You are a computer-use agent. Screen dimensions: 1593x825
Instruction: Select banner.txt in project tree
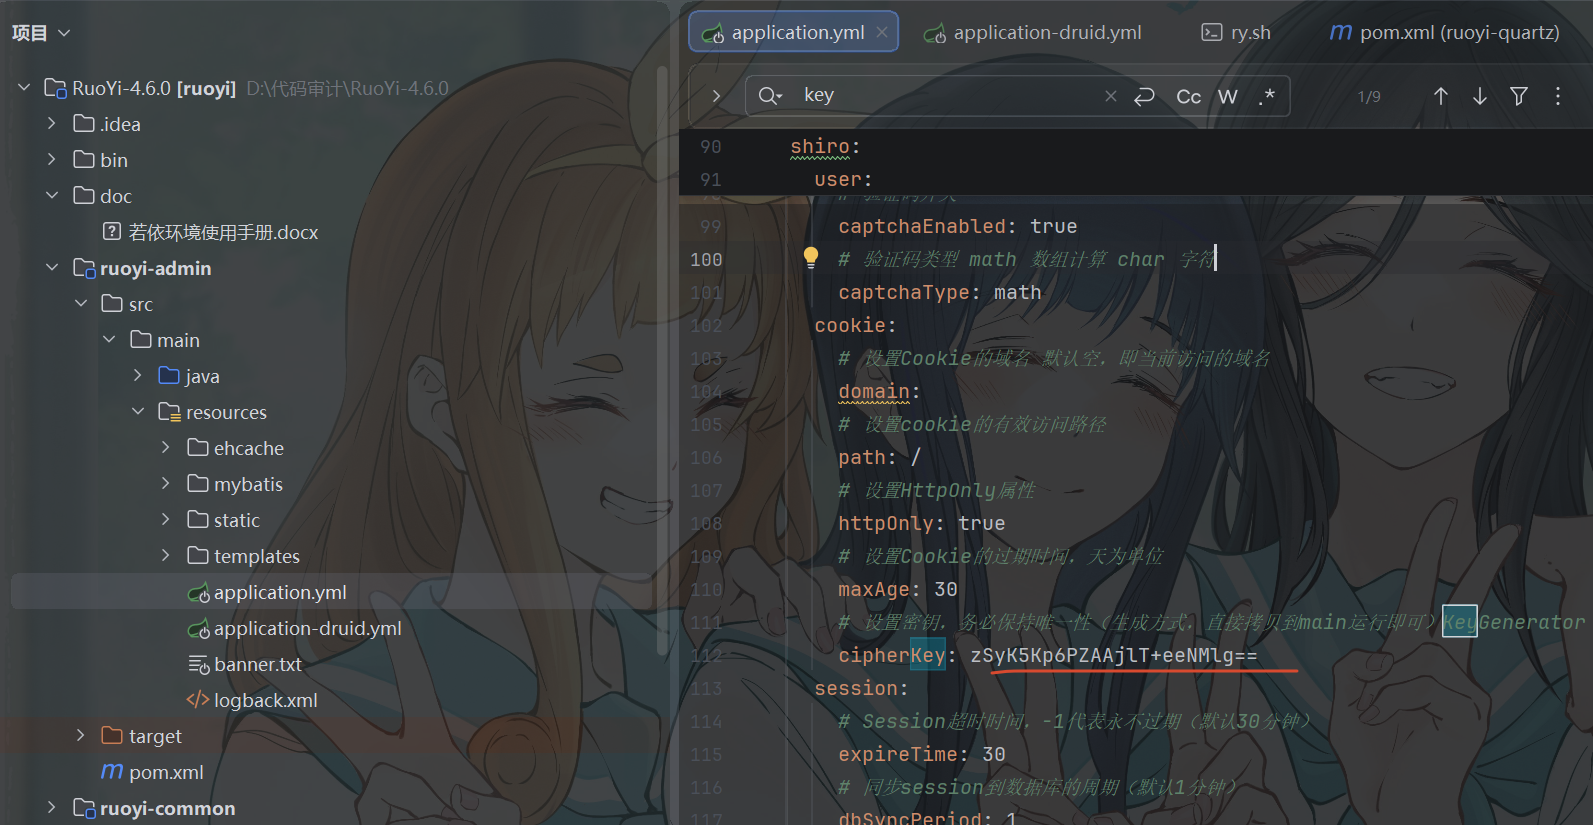point(244,664)
